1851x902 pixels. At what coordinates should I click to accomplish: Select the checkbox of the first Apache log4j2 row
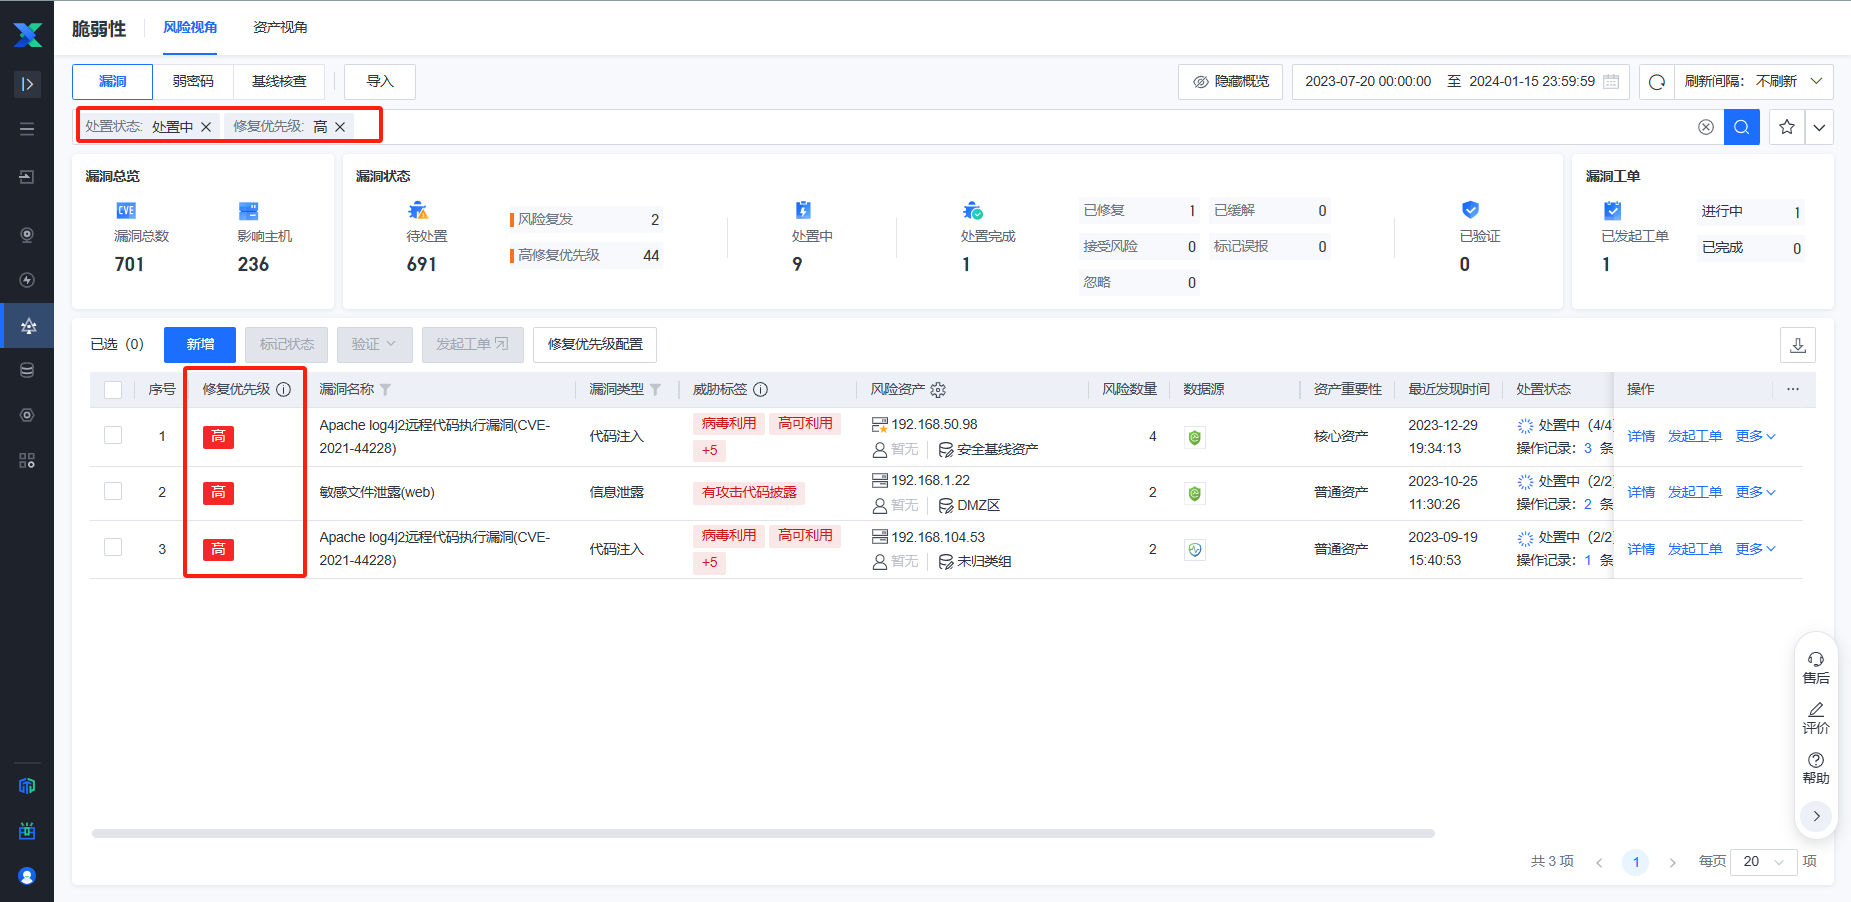(113, 436)
